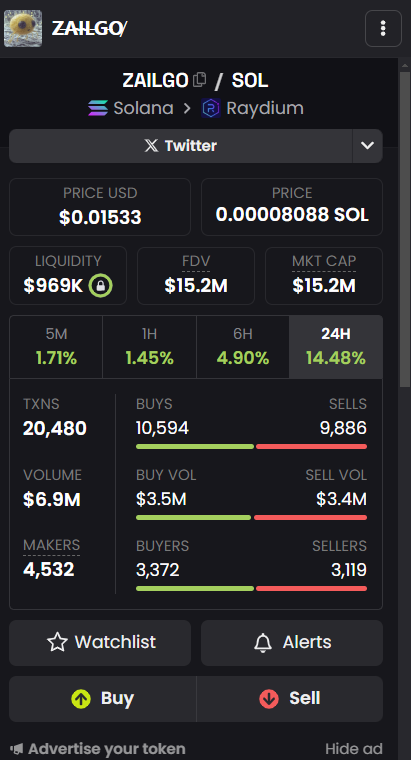This screenshot has height=760, width=411.
Task: Click the ZAILGO header title text
Action: (x=89, y=29)
